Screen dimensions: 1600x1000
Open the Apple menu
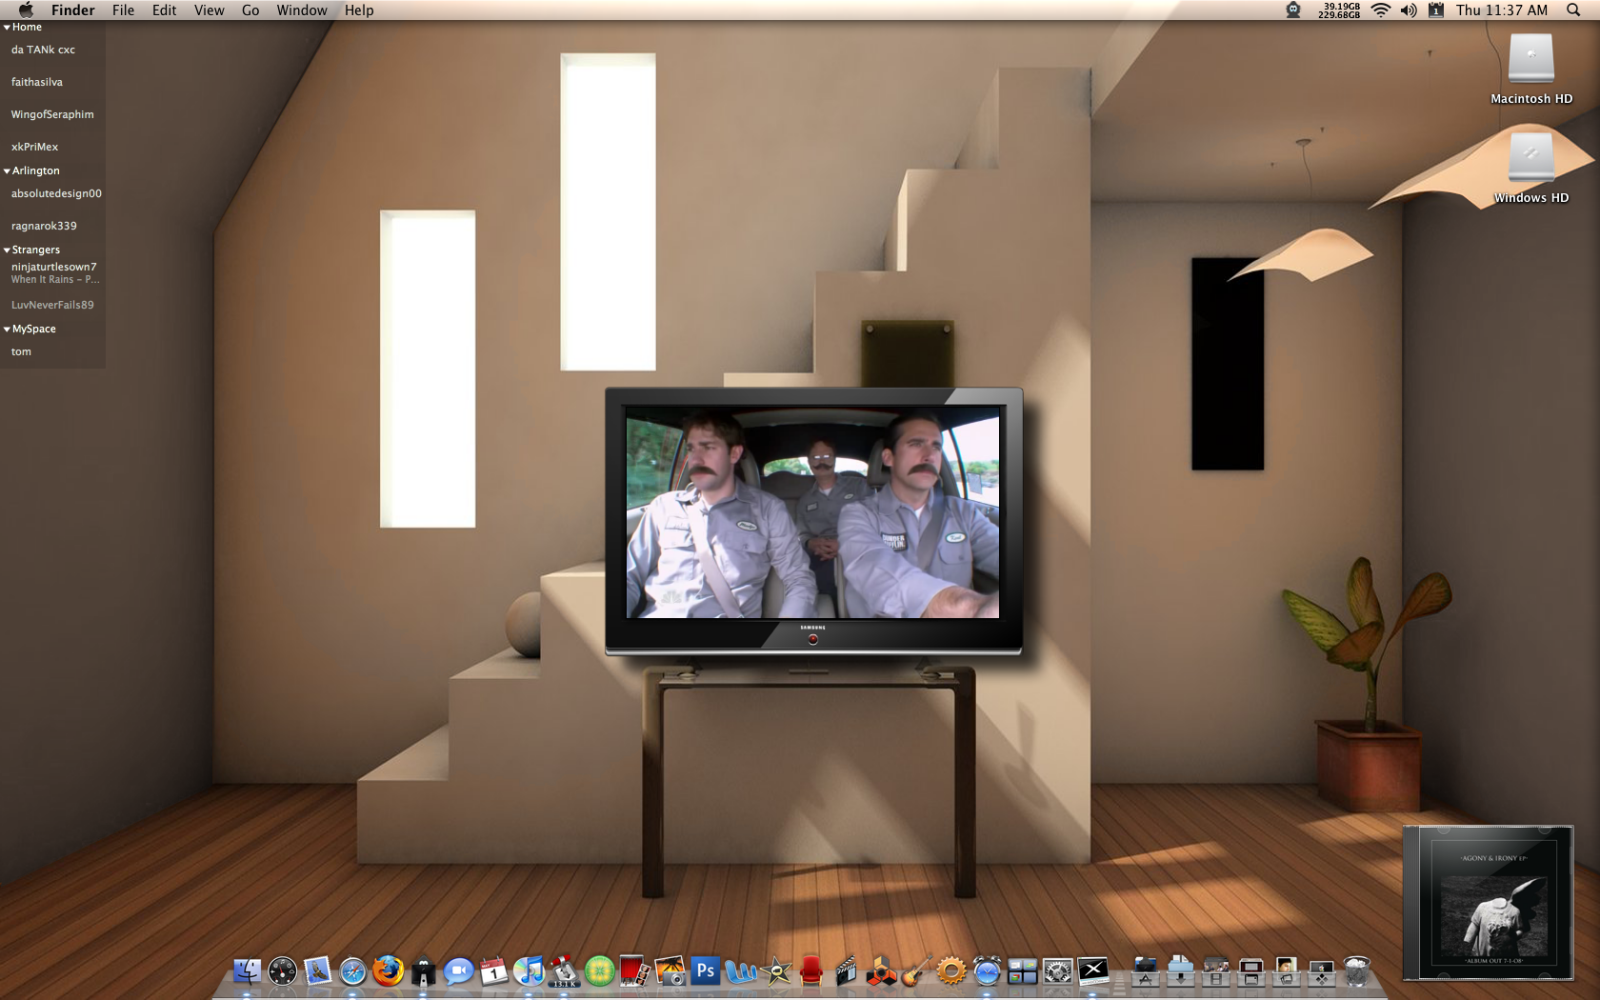pos(26,10)
